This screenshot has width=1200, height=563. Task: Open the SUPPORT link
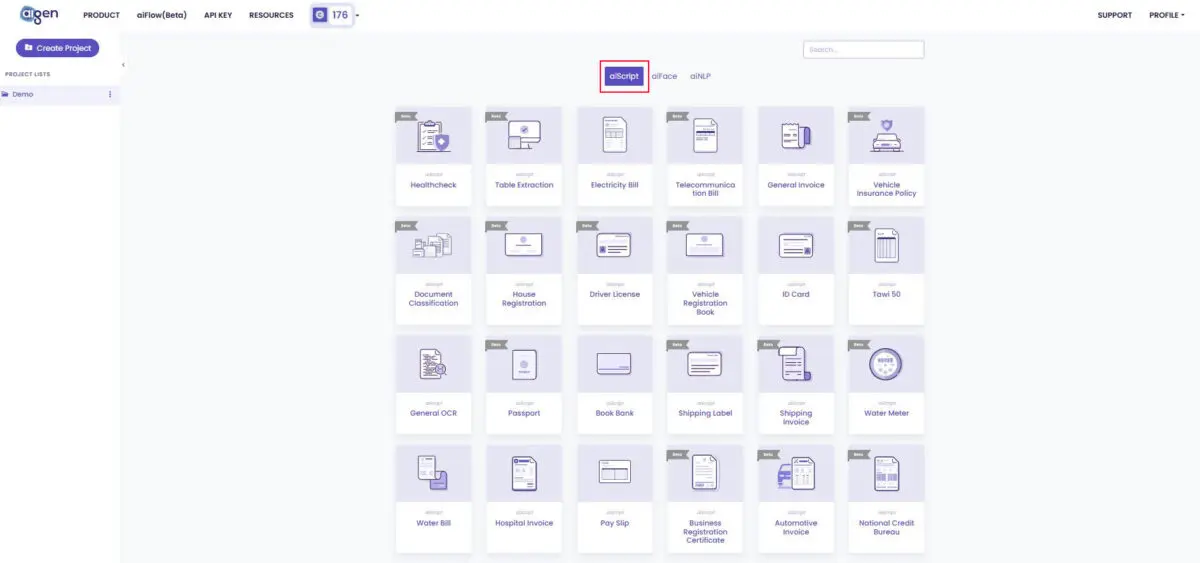click(x=1115, y=15)
